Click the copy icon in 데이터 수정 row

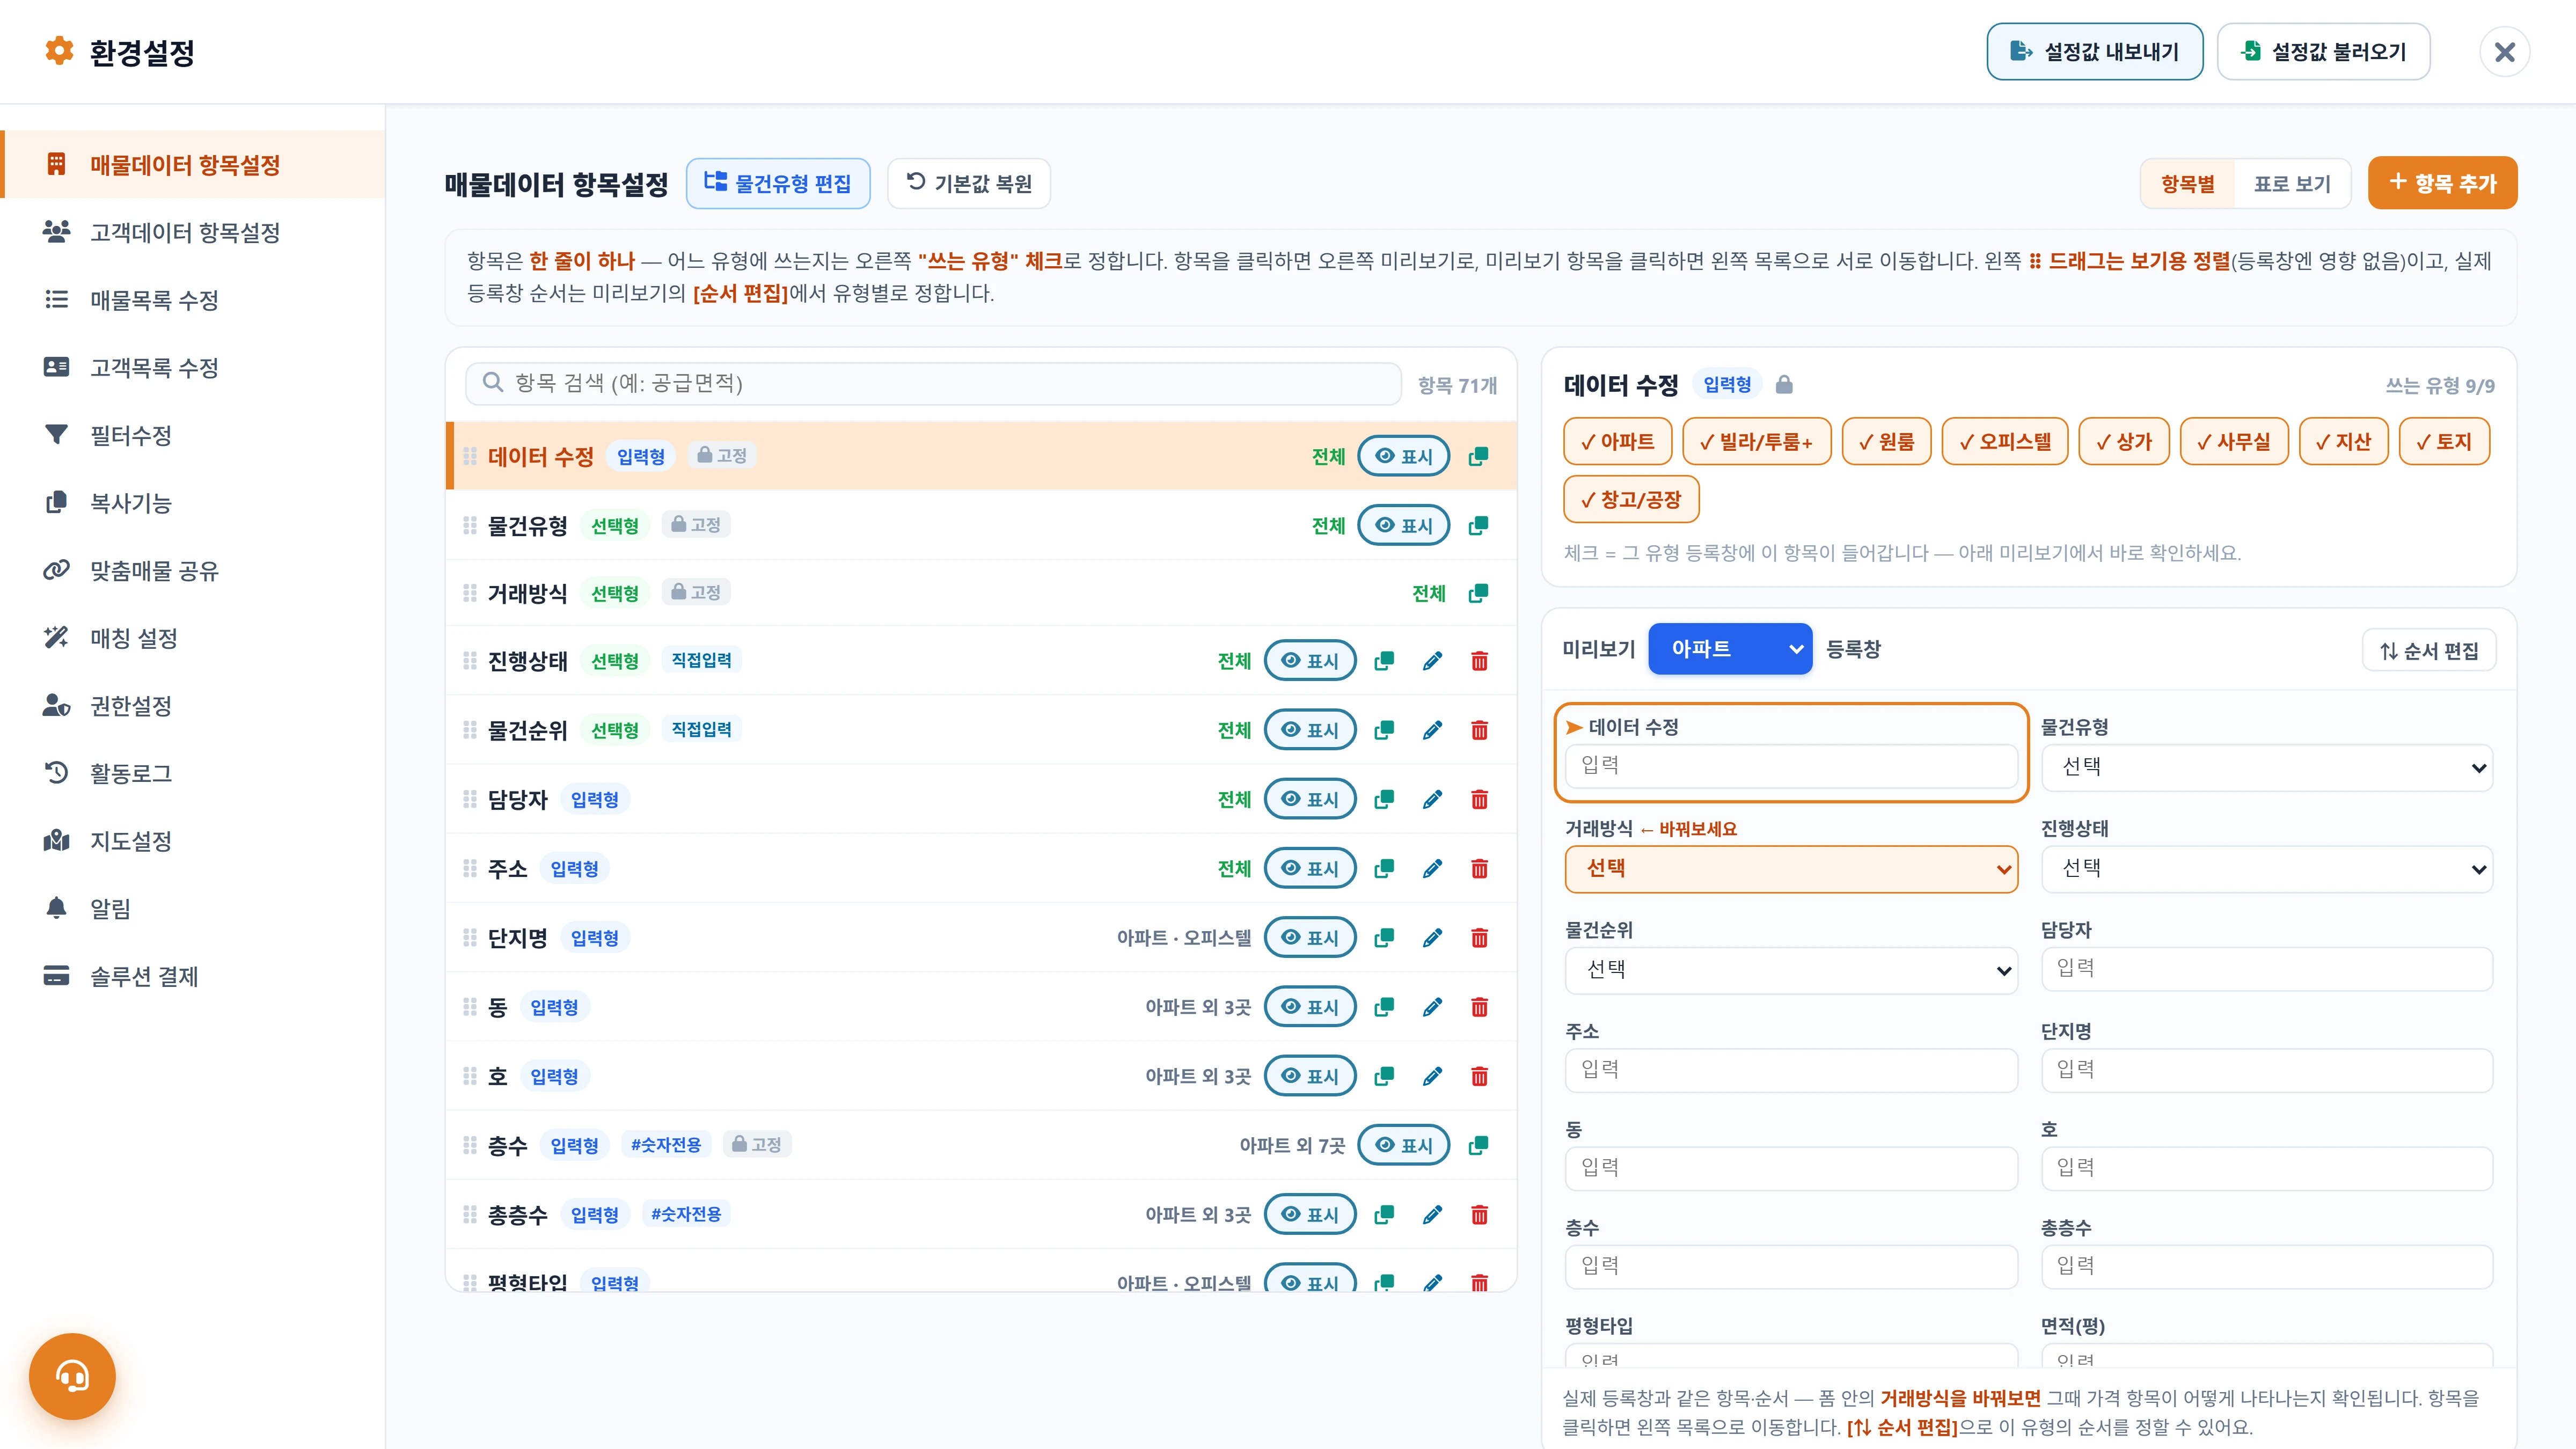(x=1478, y=456)
